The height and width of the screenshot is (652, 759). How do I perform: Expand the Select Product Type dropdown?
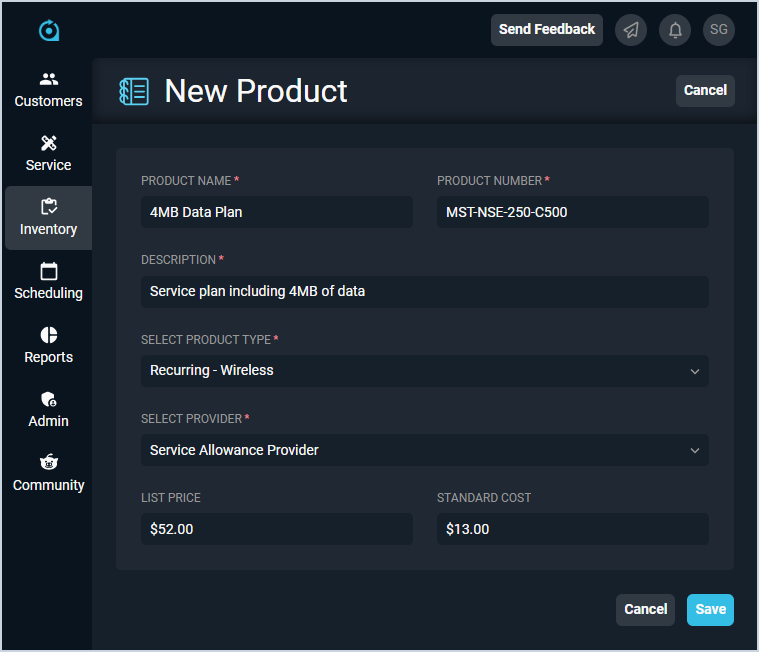point(424,371)
